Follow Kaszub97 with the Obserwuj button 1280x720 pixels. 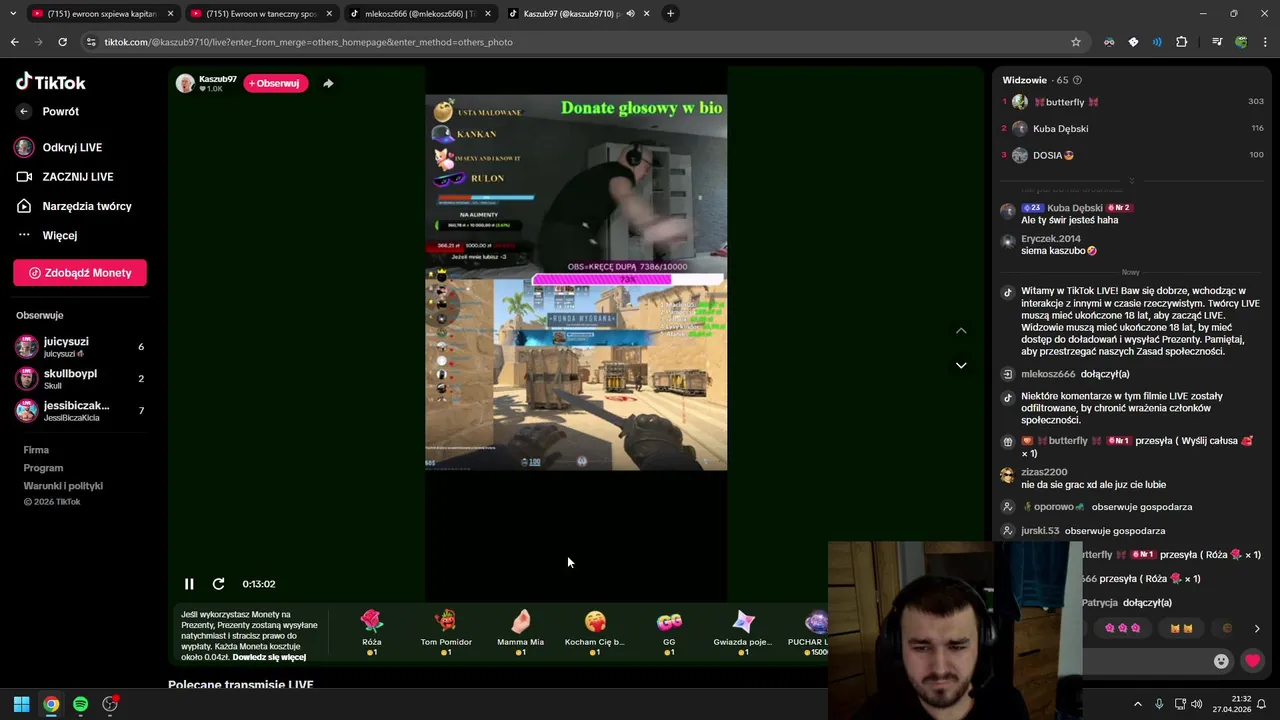(x=275, y=83)
